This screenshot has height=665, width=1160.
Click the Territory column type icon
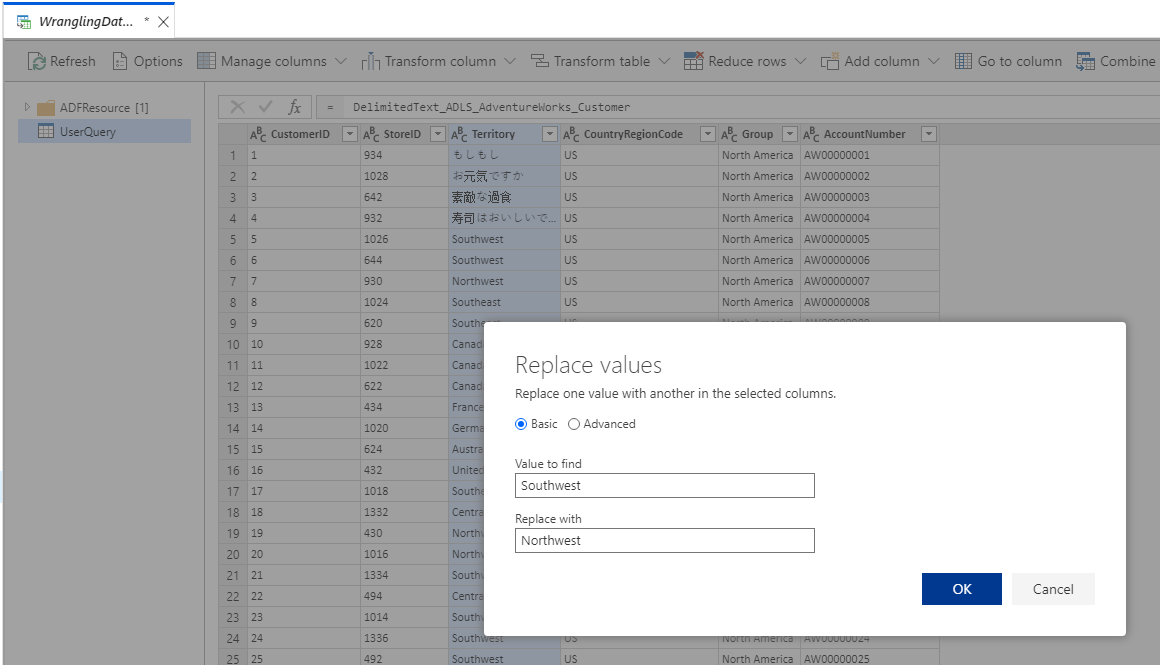pos(459,134)
